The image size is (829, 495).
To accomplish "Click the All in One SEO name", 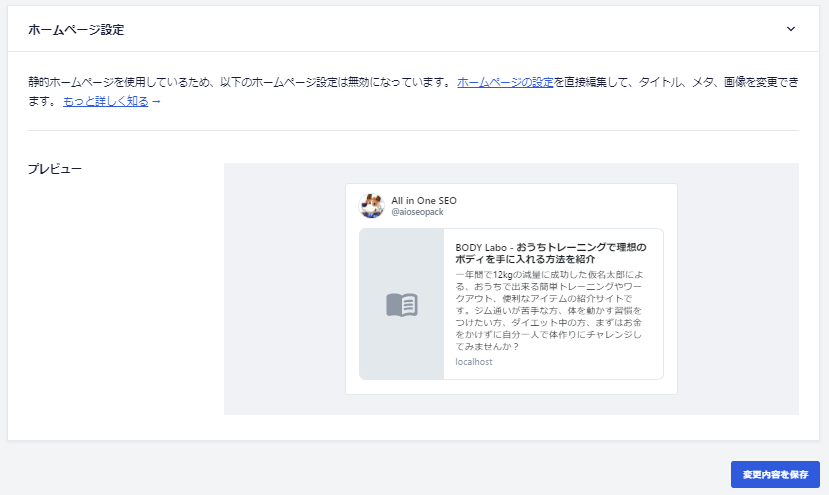I will click(x=424, y=200).
